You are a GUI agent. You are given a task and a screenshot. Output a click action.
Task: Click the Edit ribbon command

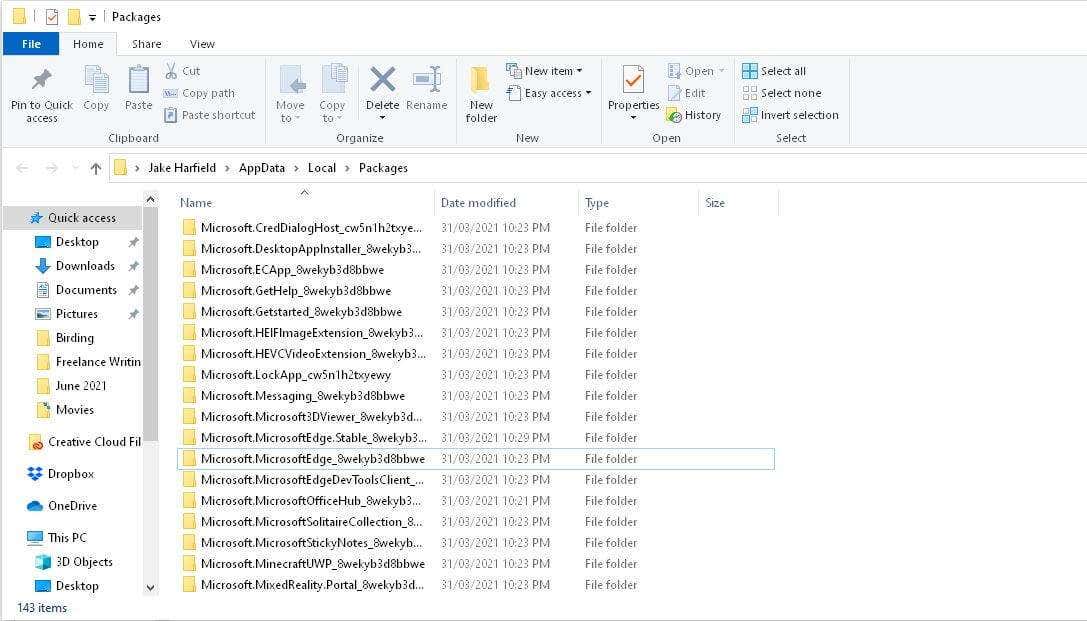point(687,93)
